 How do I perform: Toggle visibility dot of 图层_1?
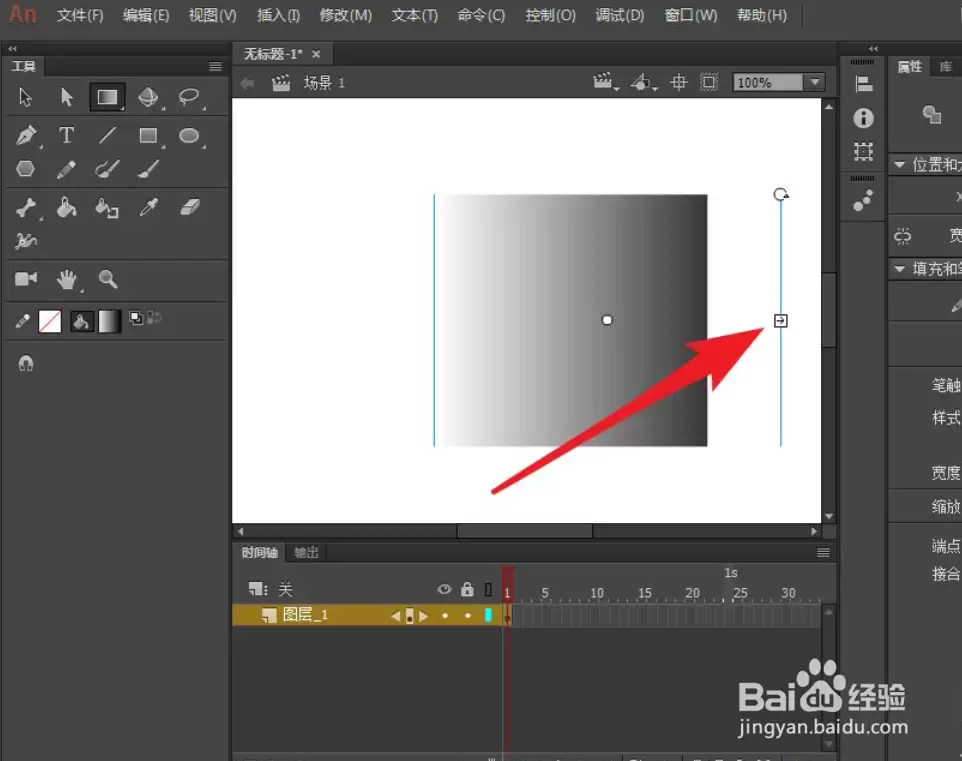445,616
